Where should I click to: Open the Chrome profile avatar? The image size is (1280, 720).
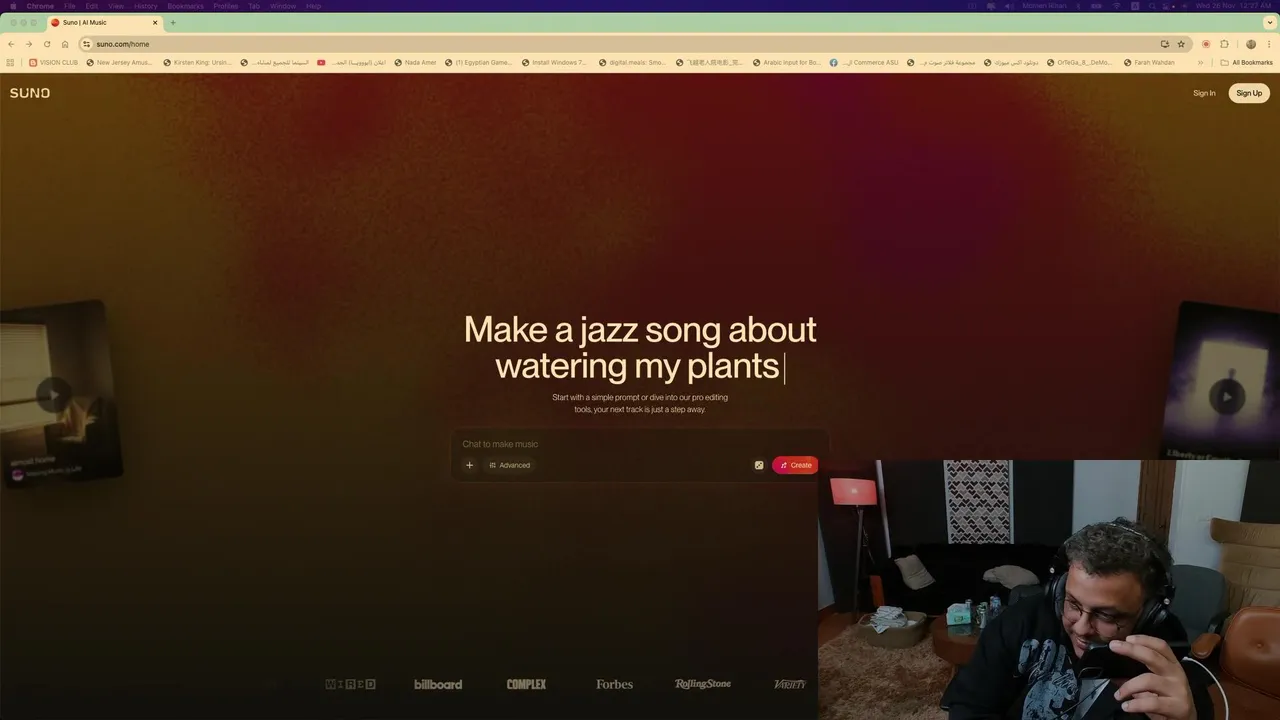(x=1251, y=44)
